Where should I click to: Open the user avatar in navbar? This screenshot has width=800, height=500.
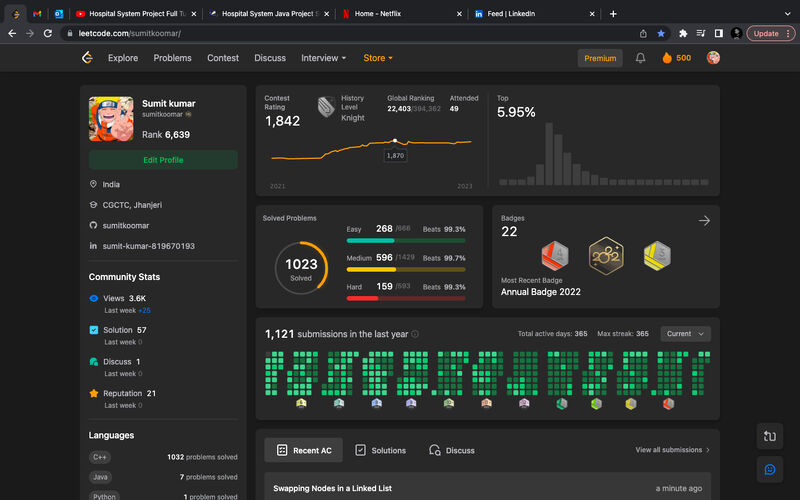tap(713, 58)
